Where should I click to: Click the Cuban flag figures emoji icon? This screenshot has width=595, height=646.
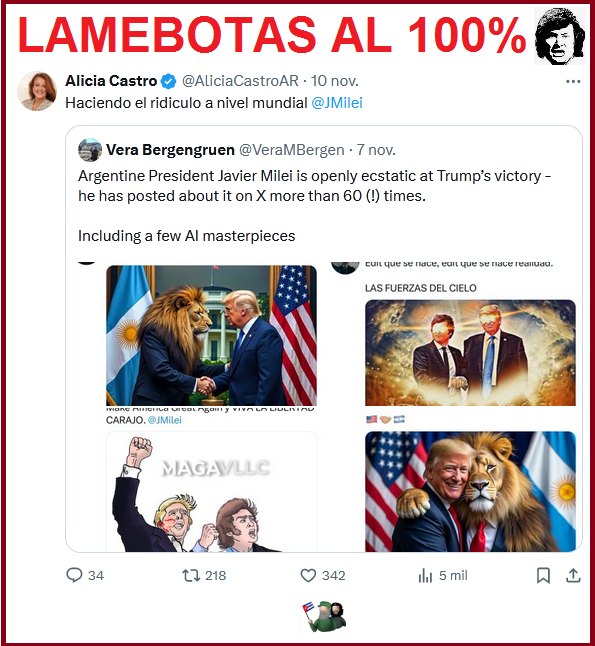324,616
